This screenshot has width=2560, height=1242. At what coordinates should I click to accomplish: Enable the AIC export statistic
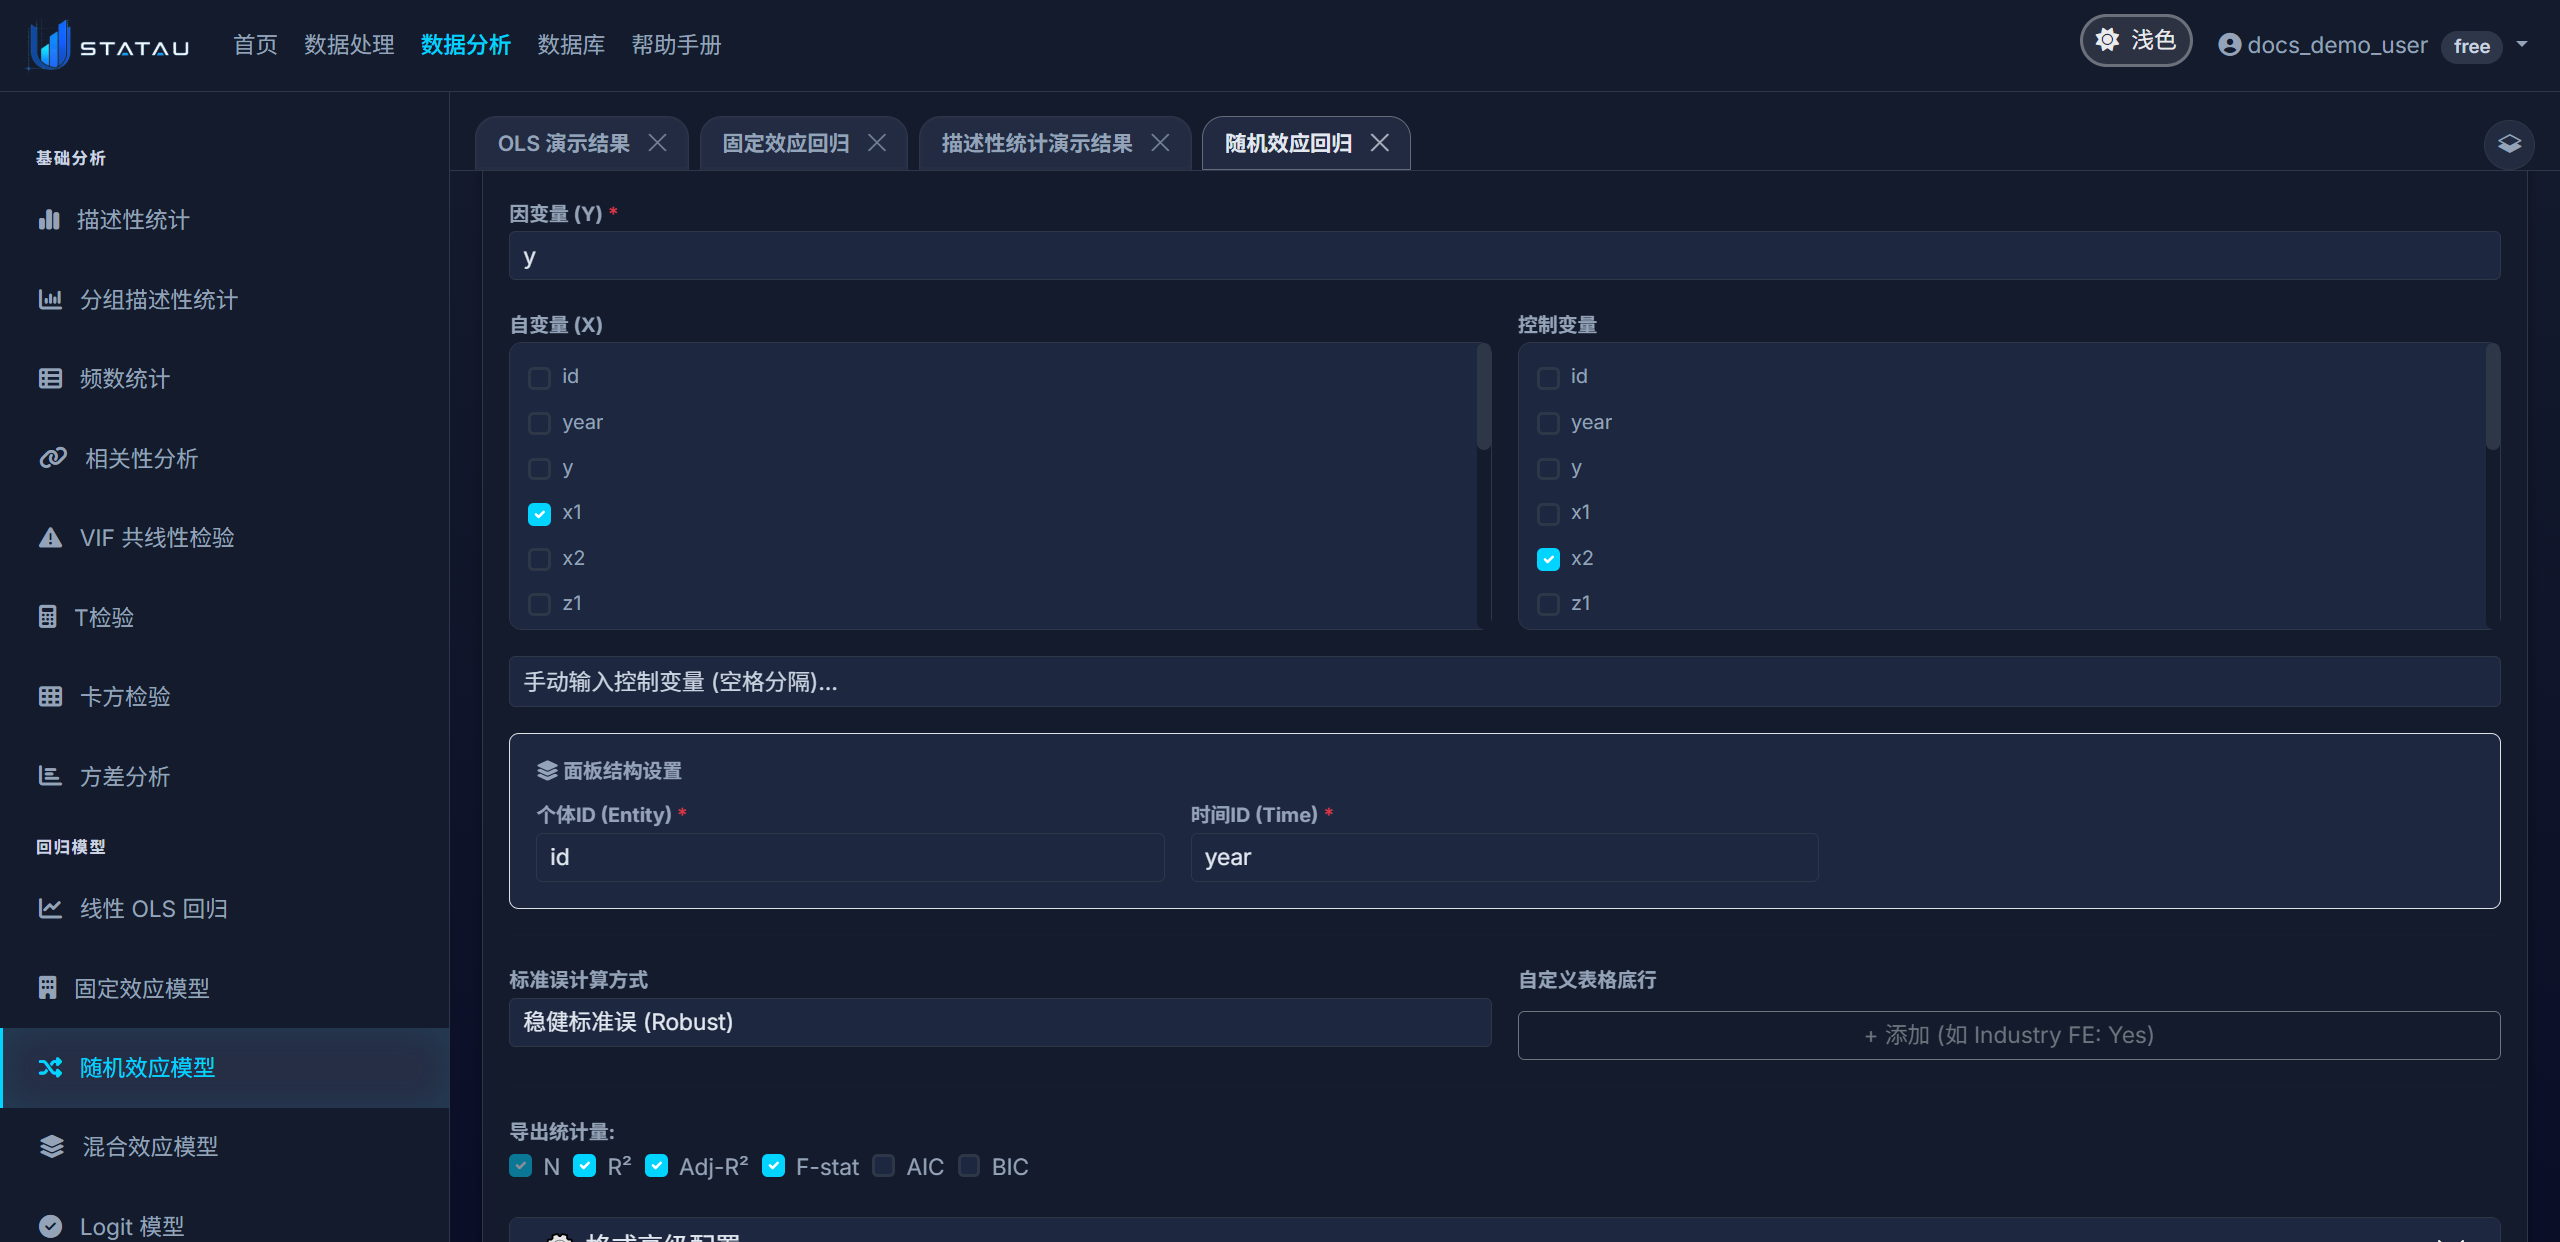pyautogui.click(x=883, y=1166)
